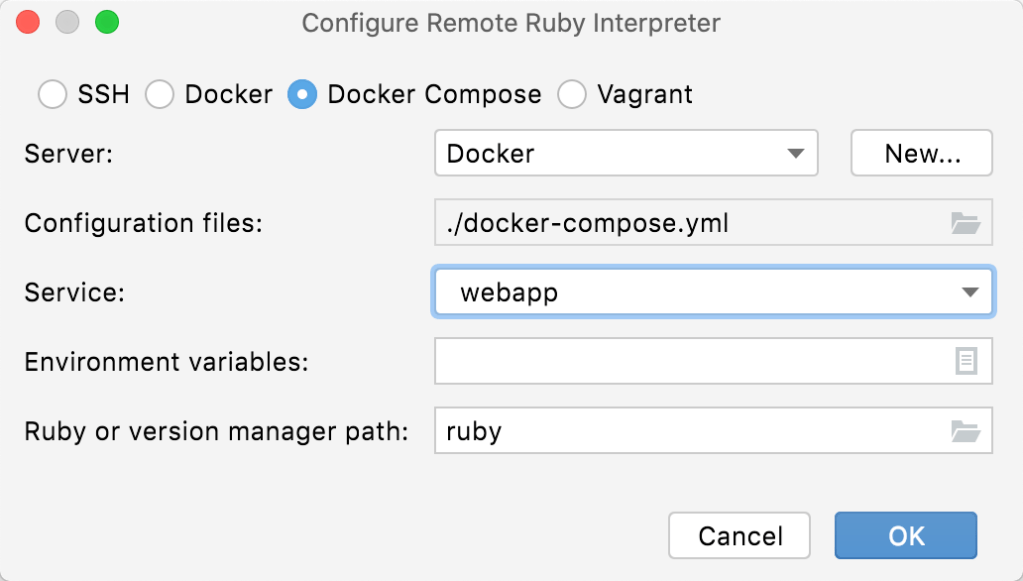Browse for Ruby interpreter path folder icon
Viewport: 1023px width, 581px height.
[x=965, y=431]
